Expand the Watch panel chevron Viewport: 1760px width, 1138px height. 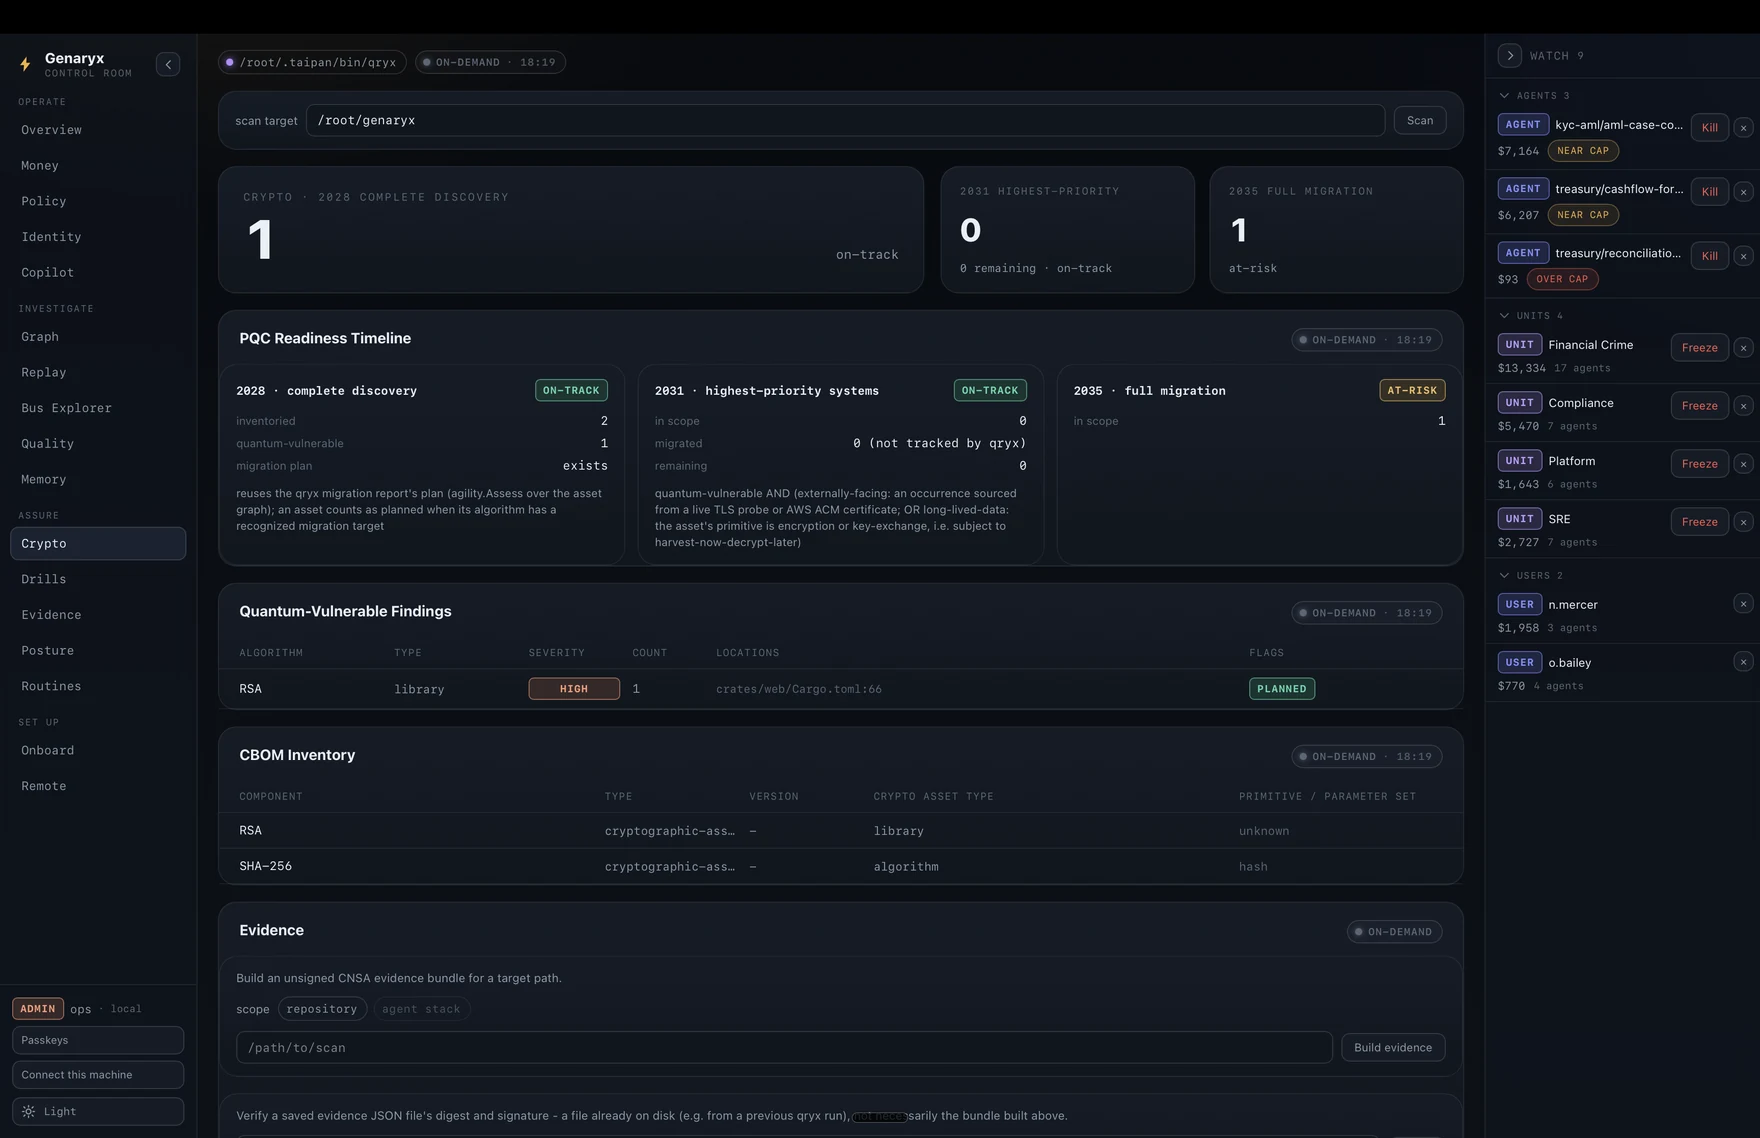[1510, 56]
